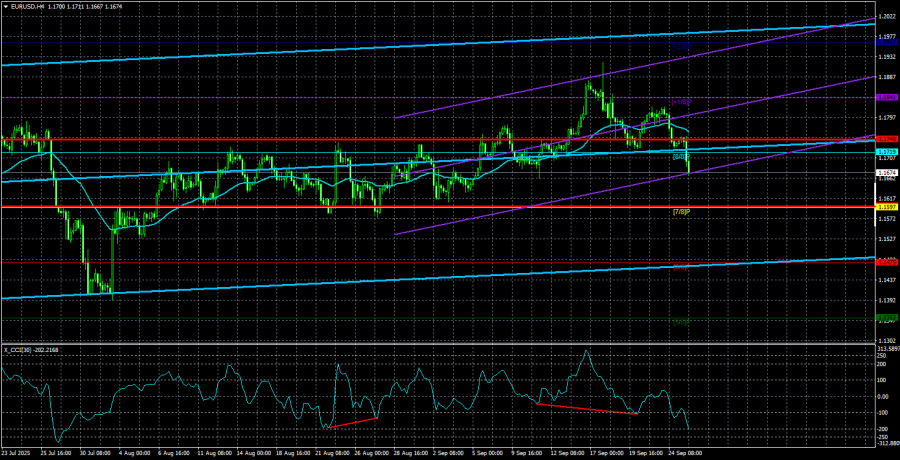Image resolution: width=900 pixels, height=460 pixels.
Task: Click the 24 Sep 08:00 time axis label
Action: (685, 452)
